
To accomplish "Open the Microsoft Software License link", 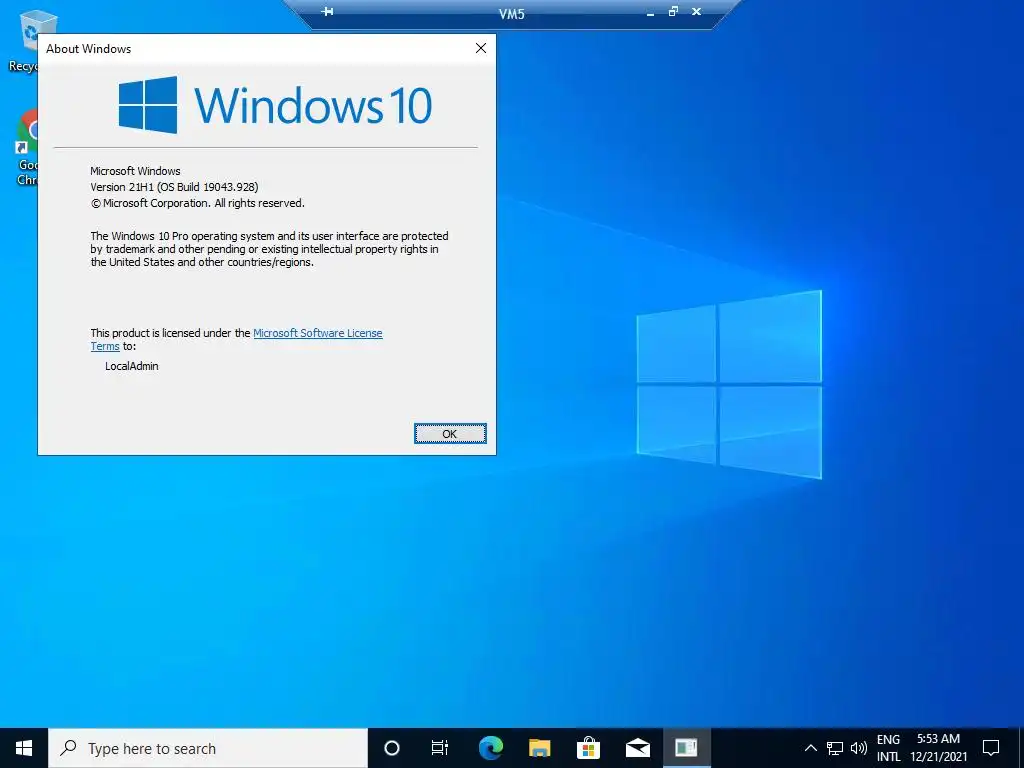I will [x=317, y=333].
